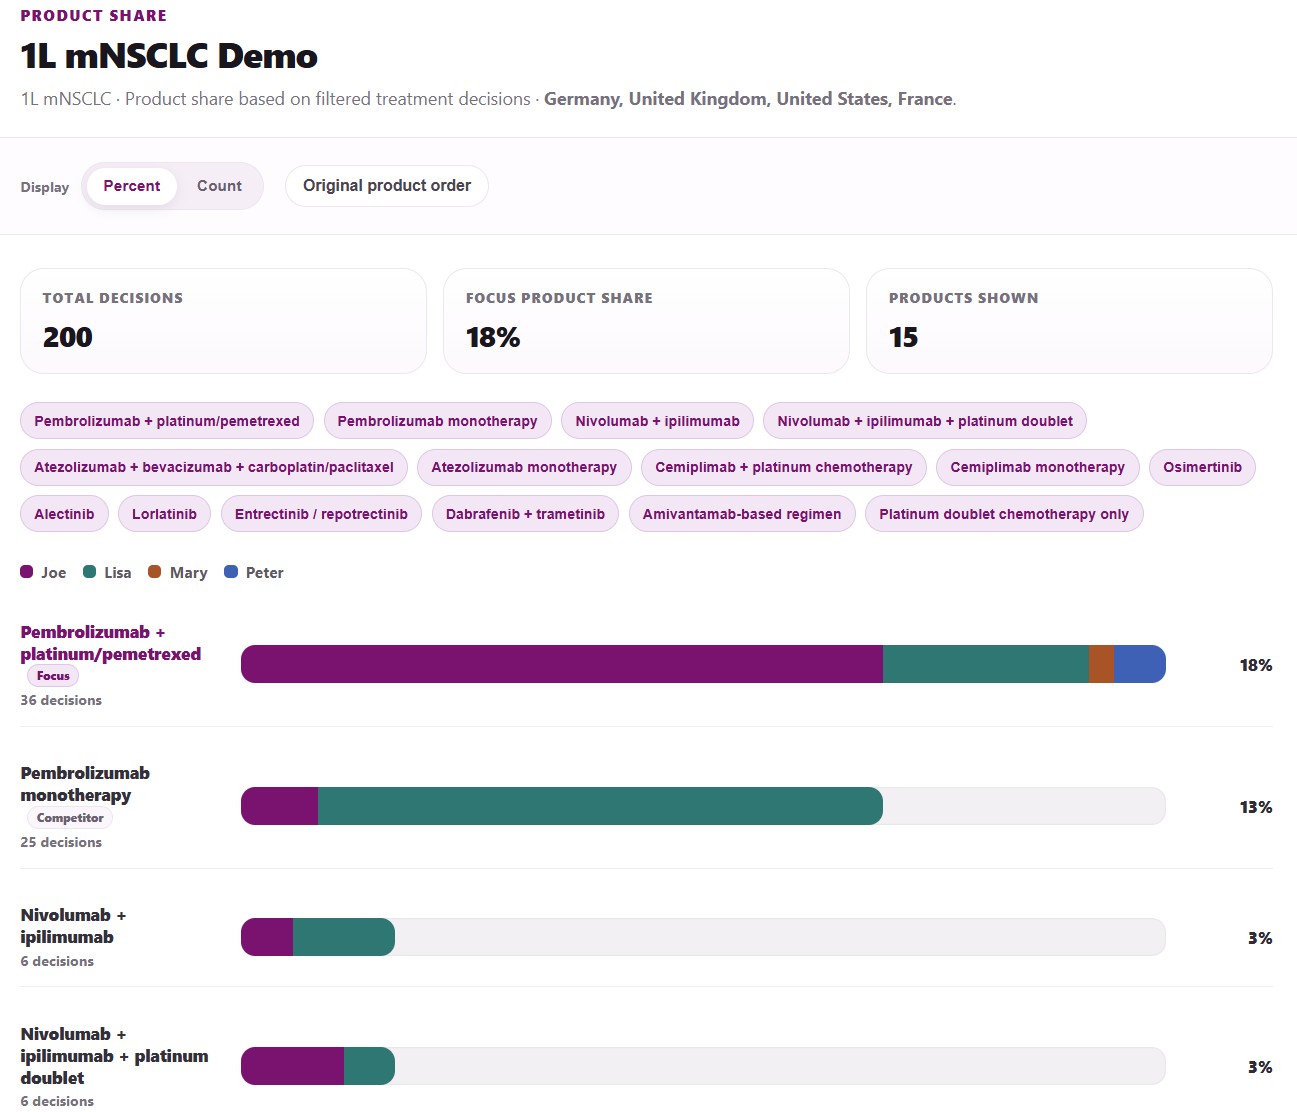
Task: Click Lisa segment of Nivolumab + ipilimumab bar
Action: coord(344,937)
